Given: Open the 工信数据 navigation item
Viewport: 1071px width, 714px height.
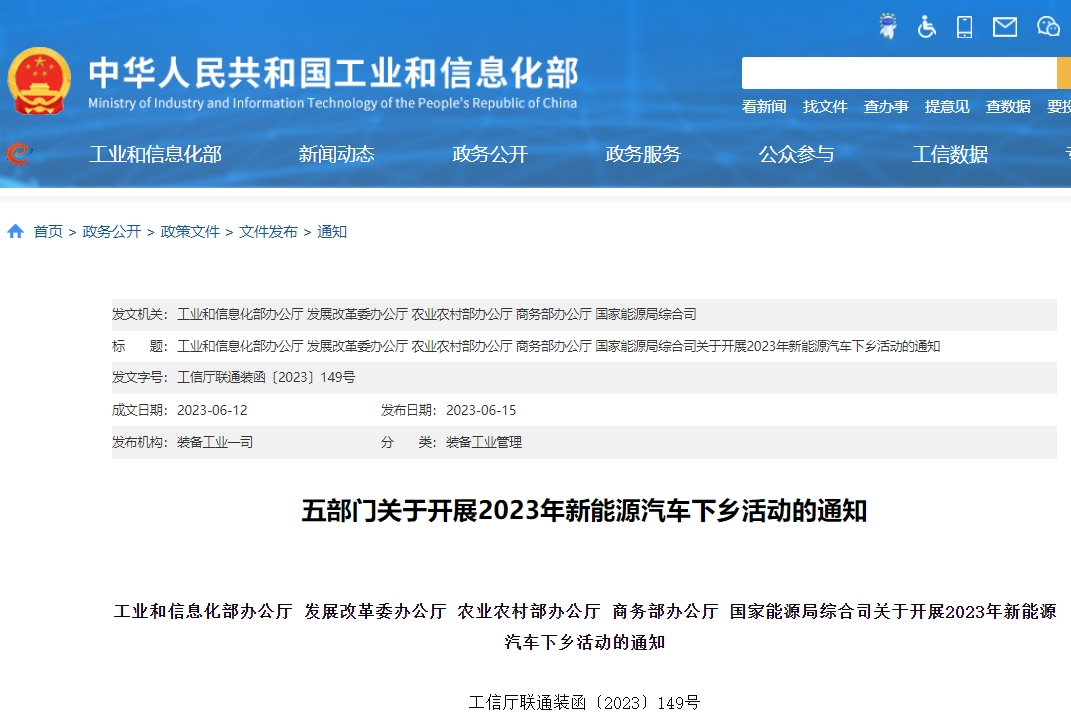Looking at the screenshot, I should tap(950, 154).
